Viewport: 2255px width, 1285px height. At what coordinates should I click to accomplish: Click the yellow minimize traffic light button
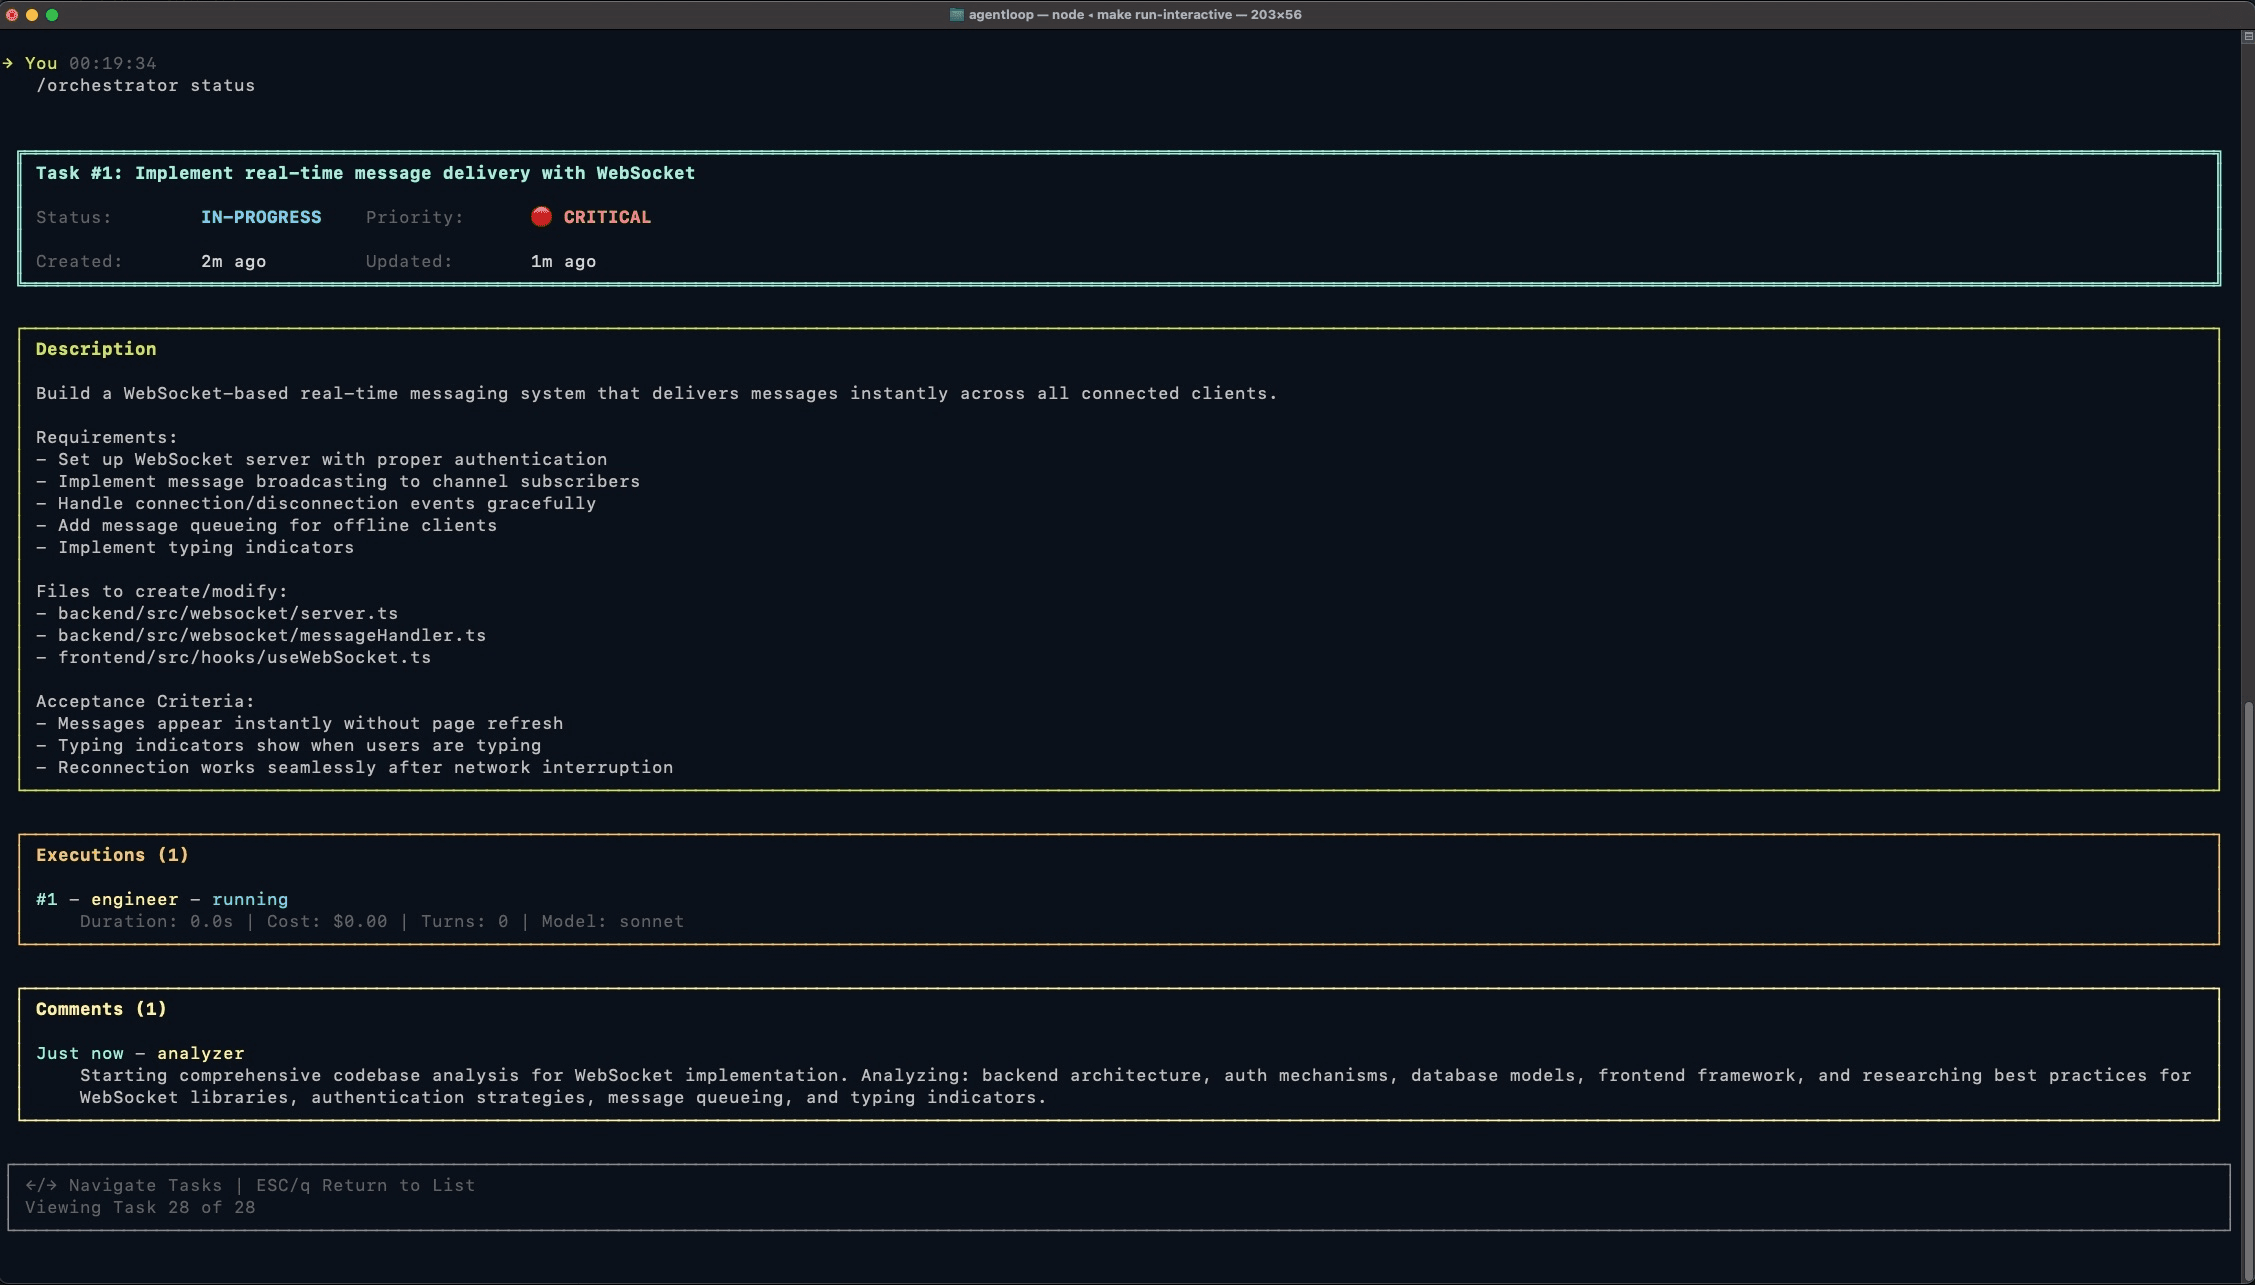click(x=33, y=14)
